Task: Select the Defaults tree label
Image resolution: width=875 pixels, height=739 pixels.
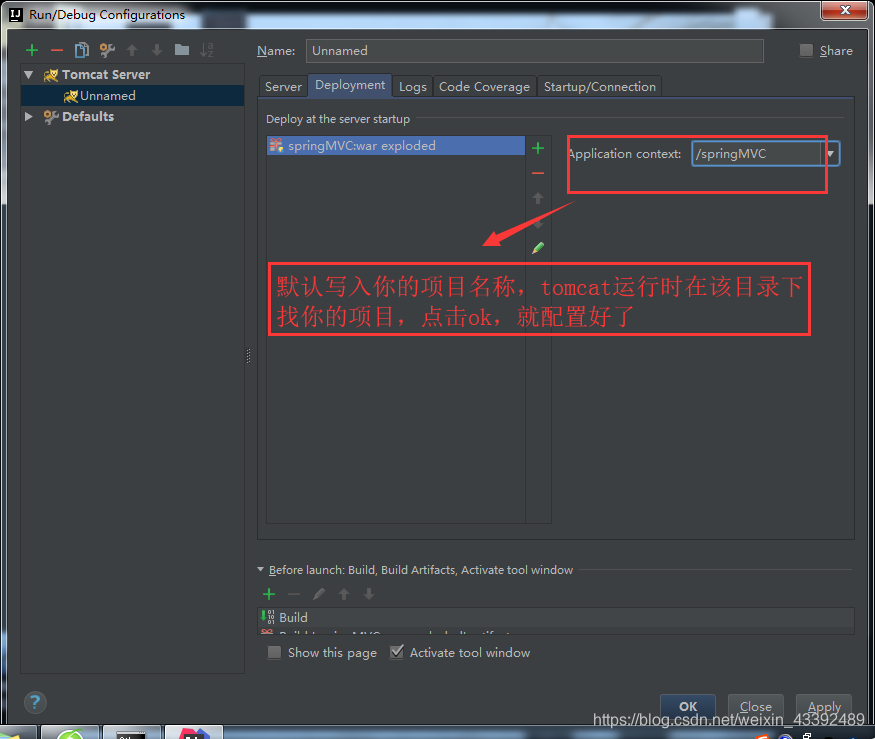Action: click(x=88, y=116)
